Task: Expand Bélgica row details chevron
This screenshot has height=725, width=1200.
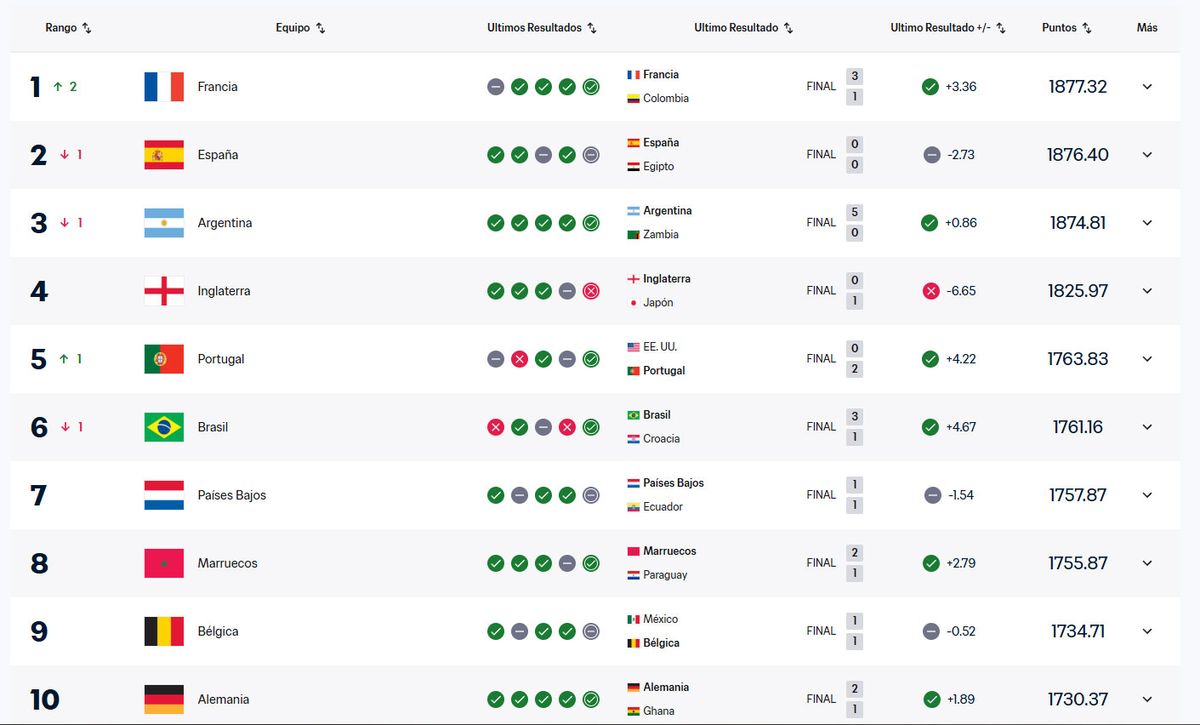Action: 1147,631
